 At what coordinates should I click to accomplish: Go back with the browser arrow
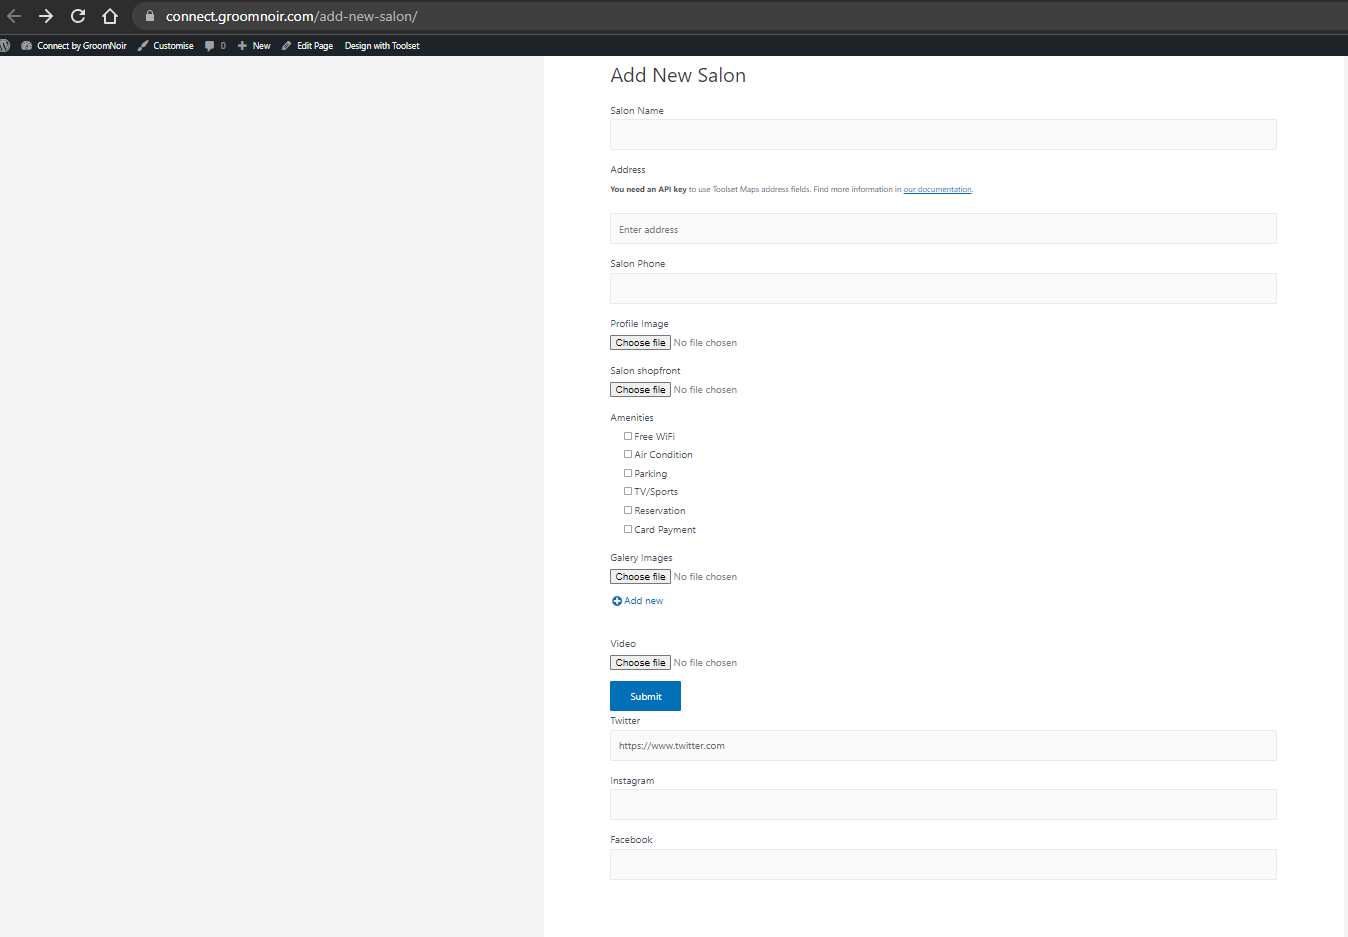(14, 16)
